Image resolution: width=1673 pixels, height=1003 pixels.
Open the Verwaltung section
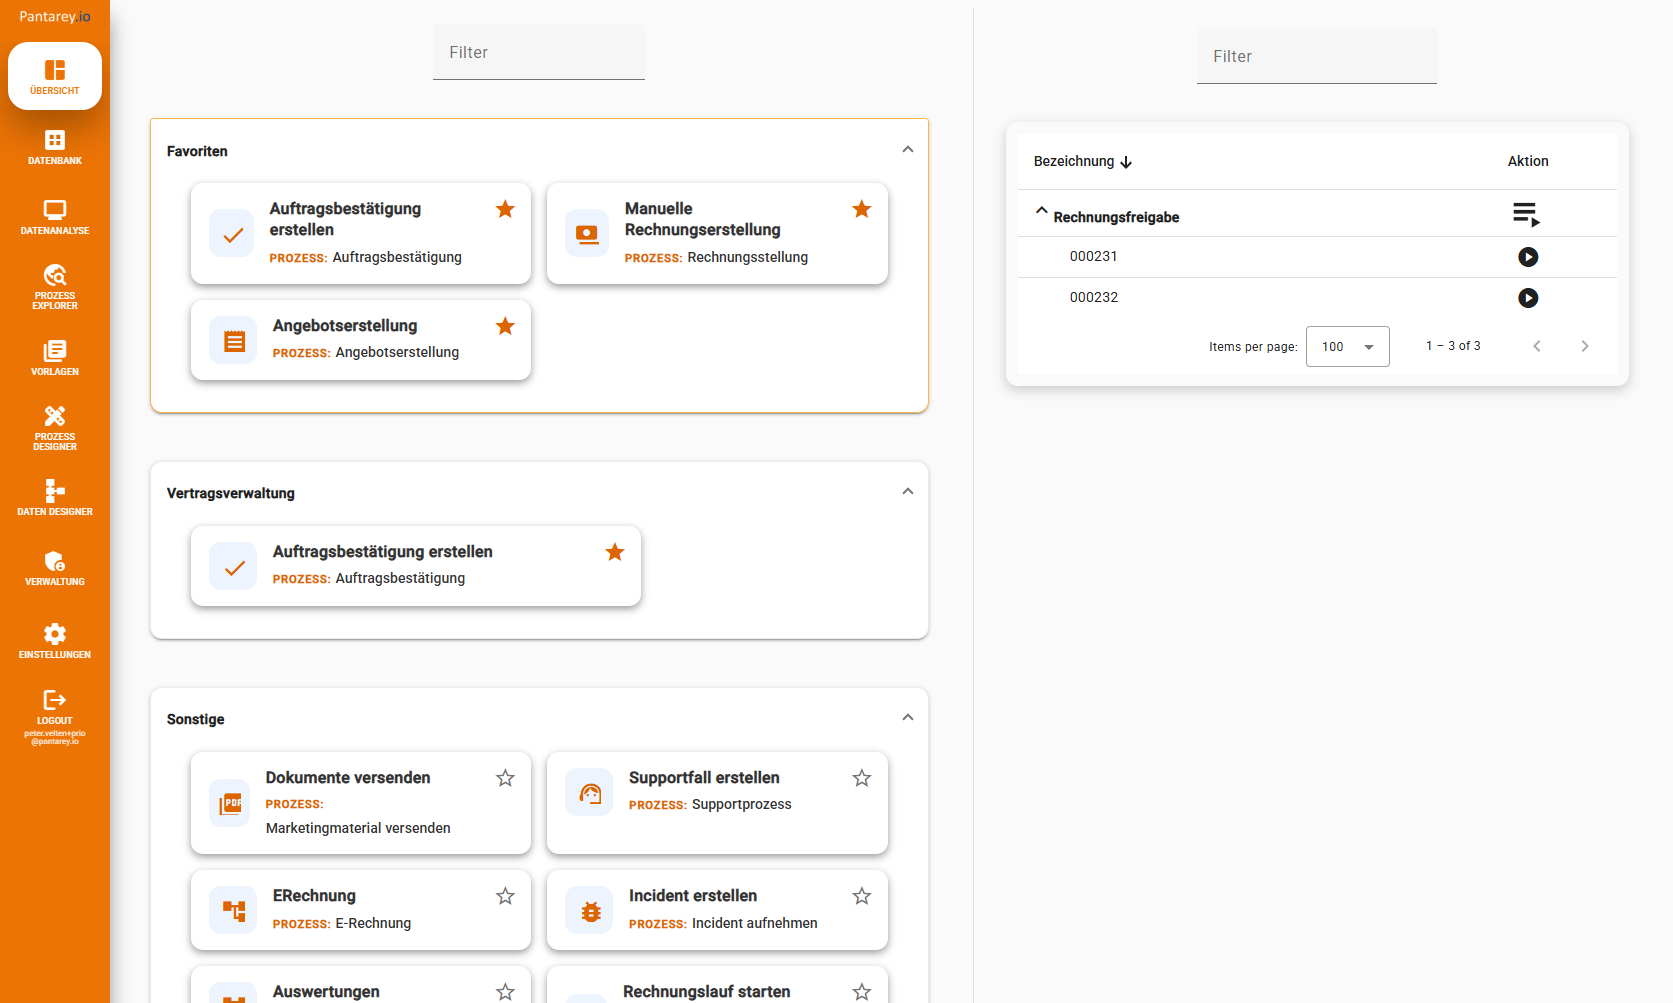pyautogui.click(x=55, y=567)
